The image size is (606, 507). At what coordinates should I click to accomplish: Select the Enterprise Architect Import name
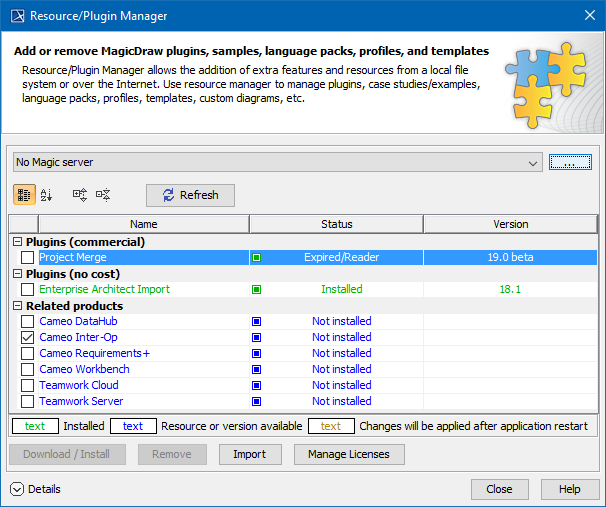(x=104, y=289)
